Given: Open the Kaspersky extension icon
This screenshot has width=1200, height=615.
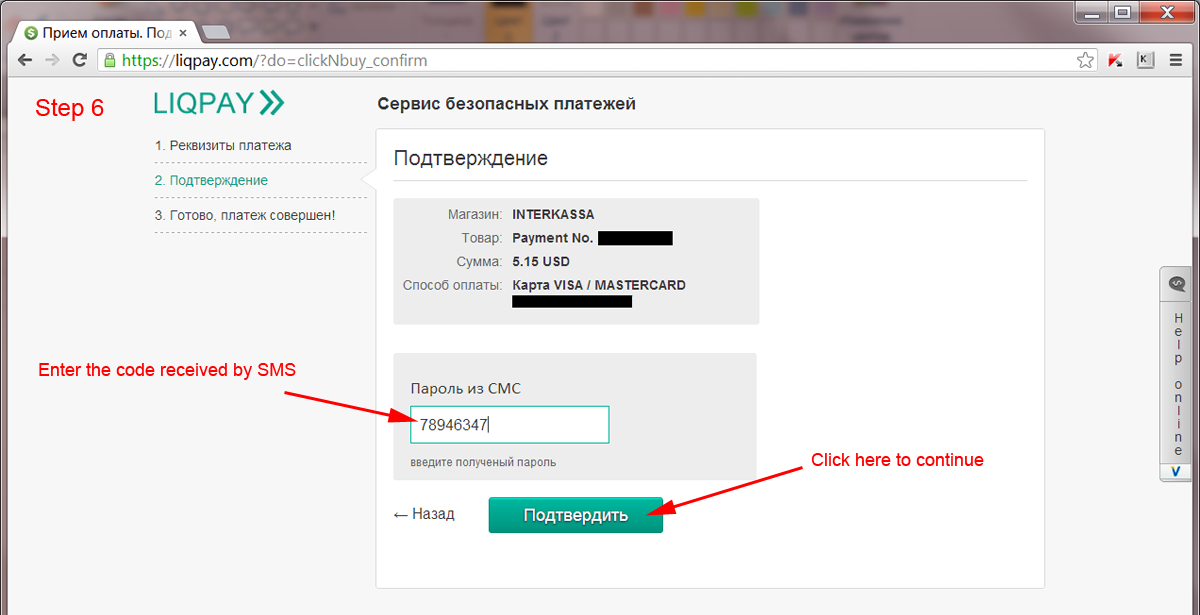Looking at the screenshot, I should [x=1115, y=60].
